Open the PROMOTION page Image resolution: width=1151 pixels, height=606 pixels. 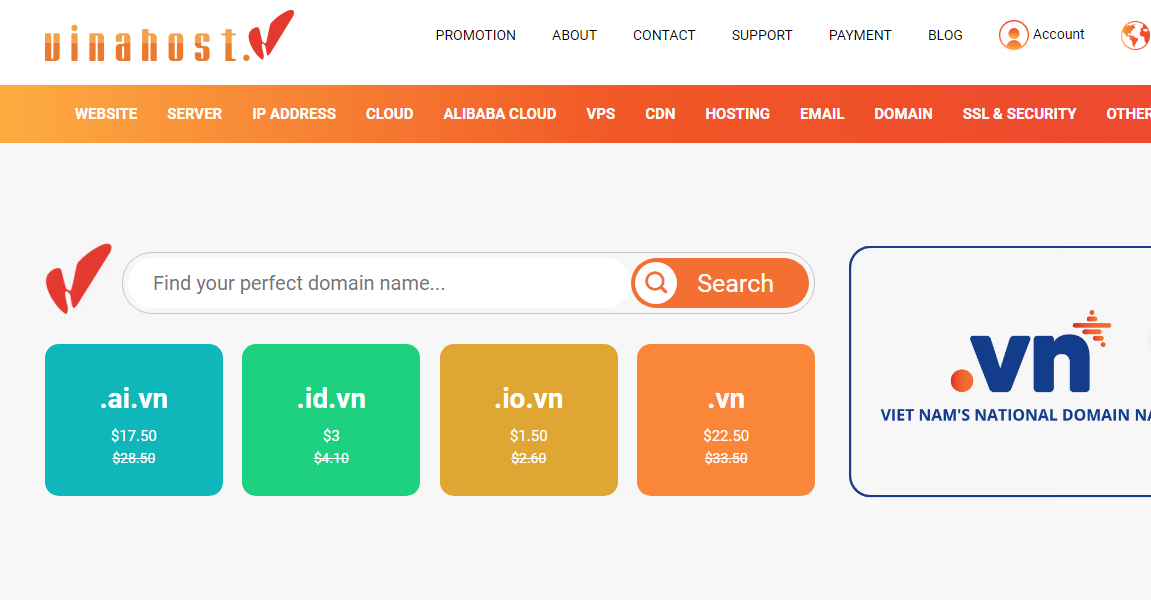(x=476, y=35)
